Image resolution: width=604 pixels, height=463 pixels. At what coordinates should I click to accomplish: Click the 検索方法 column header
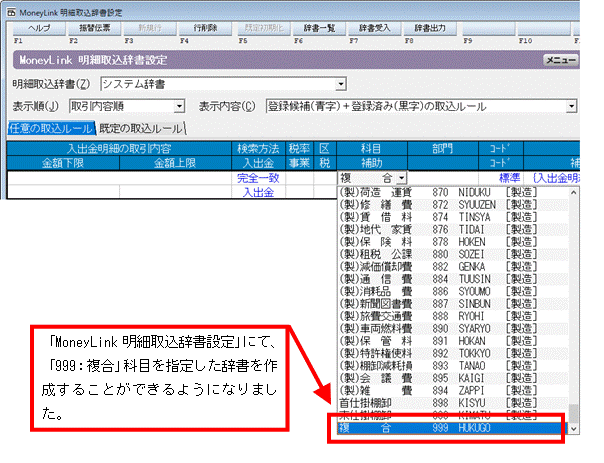(258, 149)
